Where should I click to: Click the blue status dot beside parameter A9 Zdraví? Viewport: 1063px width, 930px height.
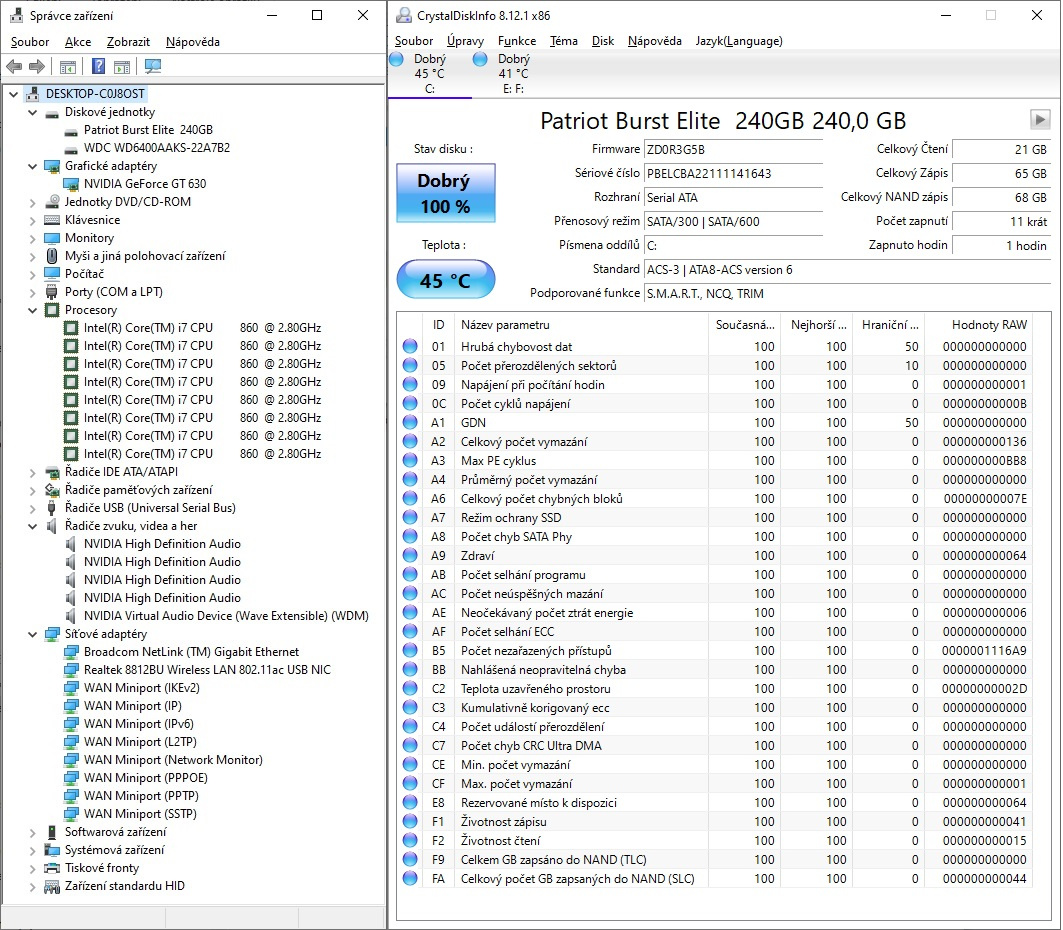click(409, 556)
